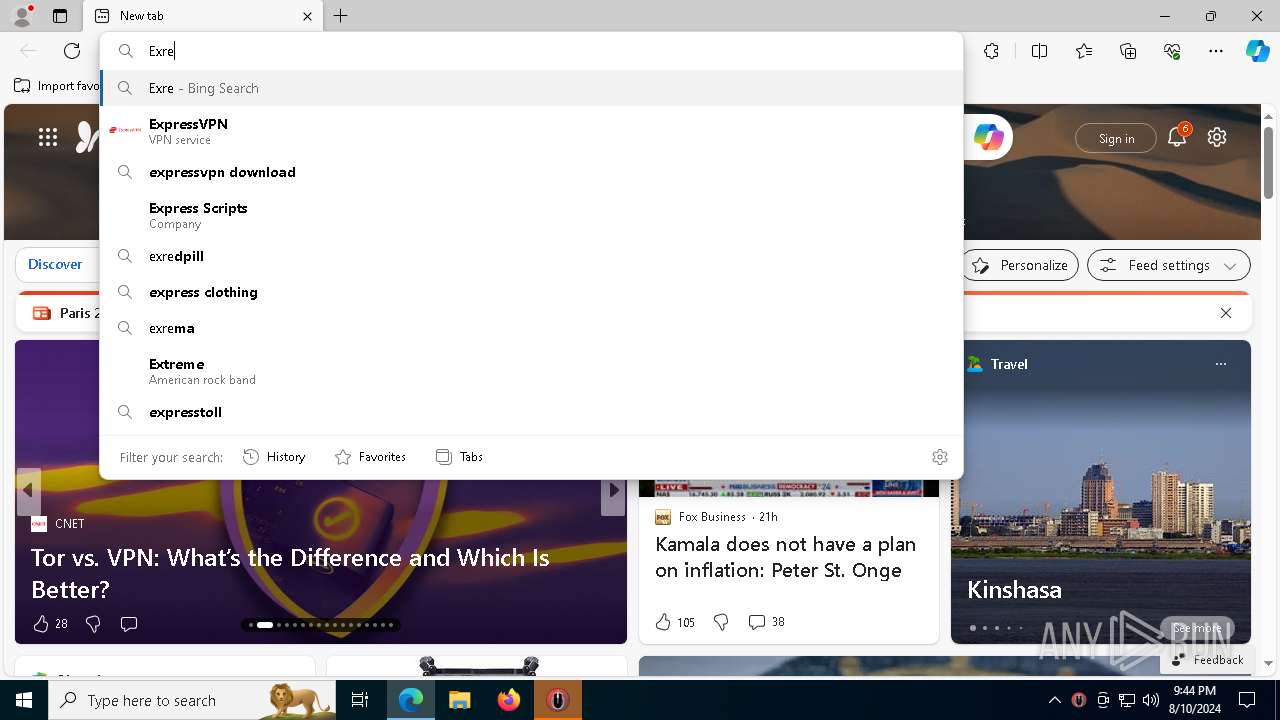Image resolution: width=1280 pixels, height=720 pixels.
Task: Filter search by Favorites
Action: click(x=370, y=457)
